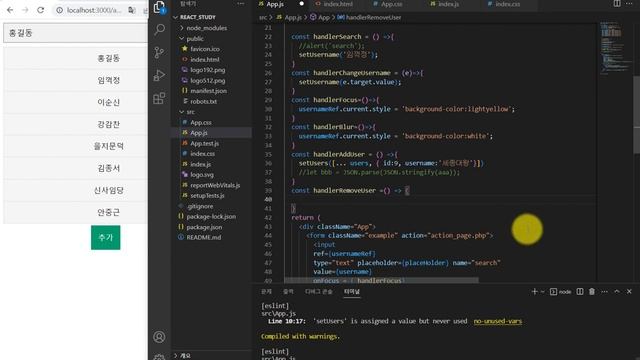This screenshot has width=640, height=360.
Task: Click the 이순신 row in browser list
Action: 76,102
